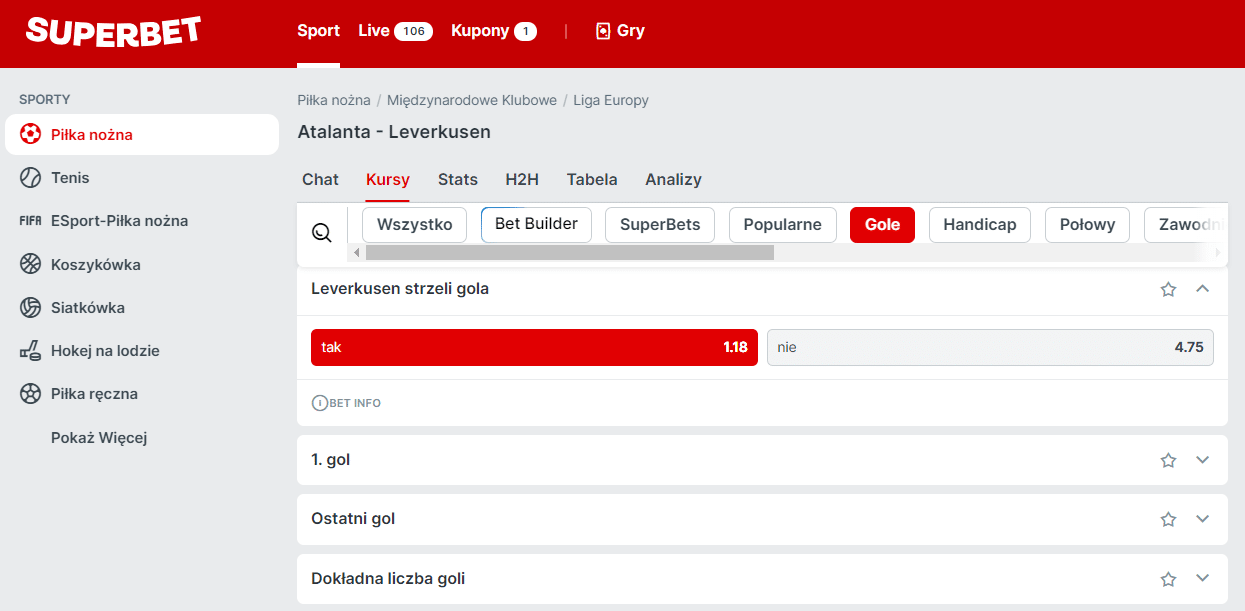Click the FIFA ESport-Piłka nożna icon
Viewport: 1245px width, 611px height.
[29, 220]
